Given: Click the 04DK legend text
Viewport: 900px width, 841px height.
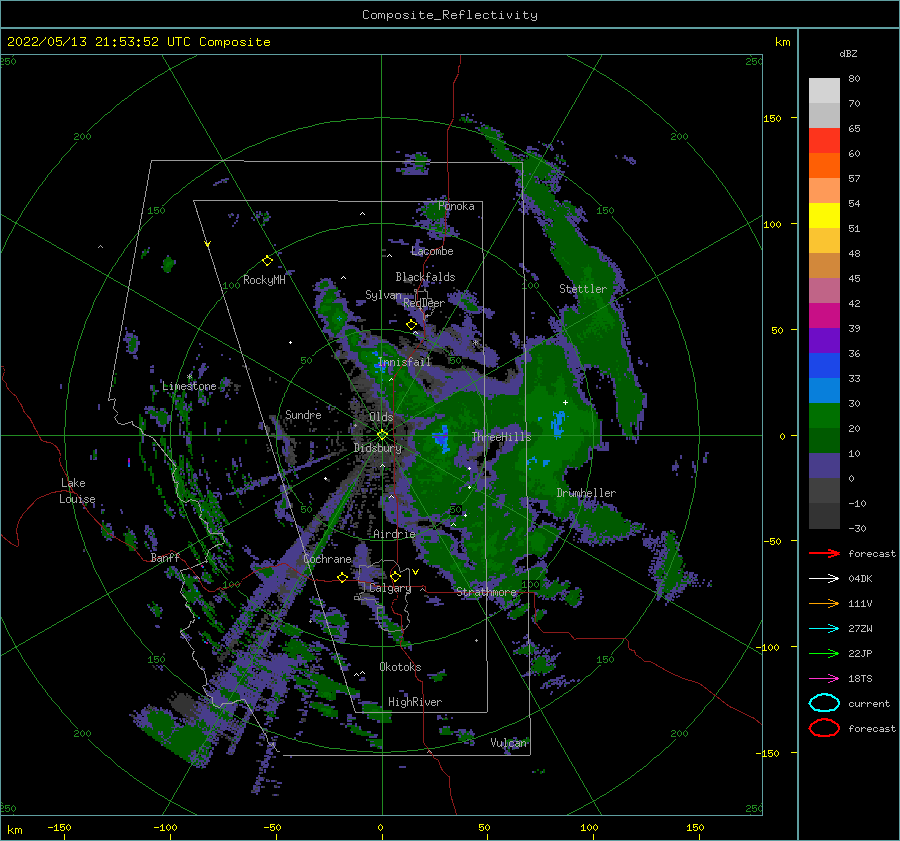Looking at the screenshot, I should click(x=860, y=579).
